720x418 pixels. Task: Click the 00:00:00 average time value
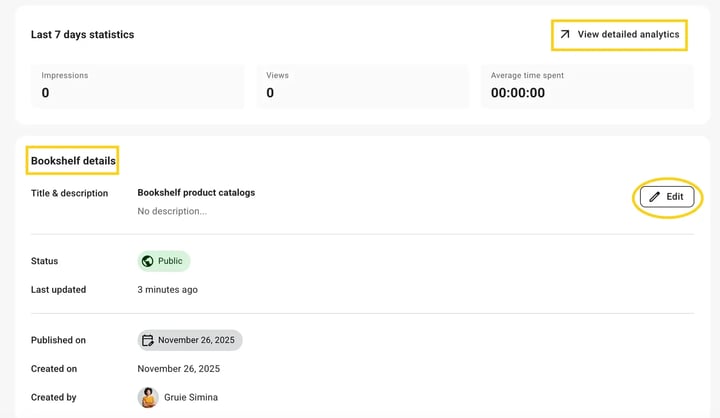tap(518, 93)
